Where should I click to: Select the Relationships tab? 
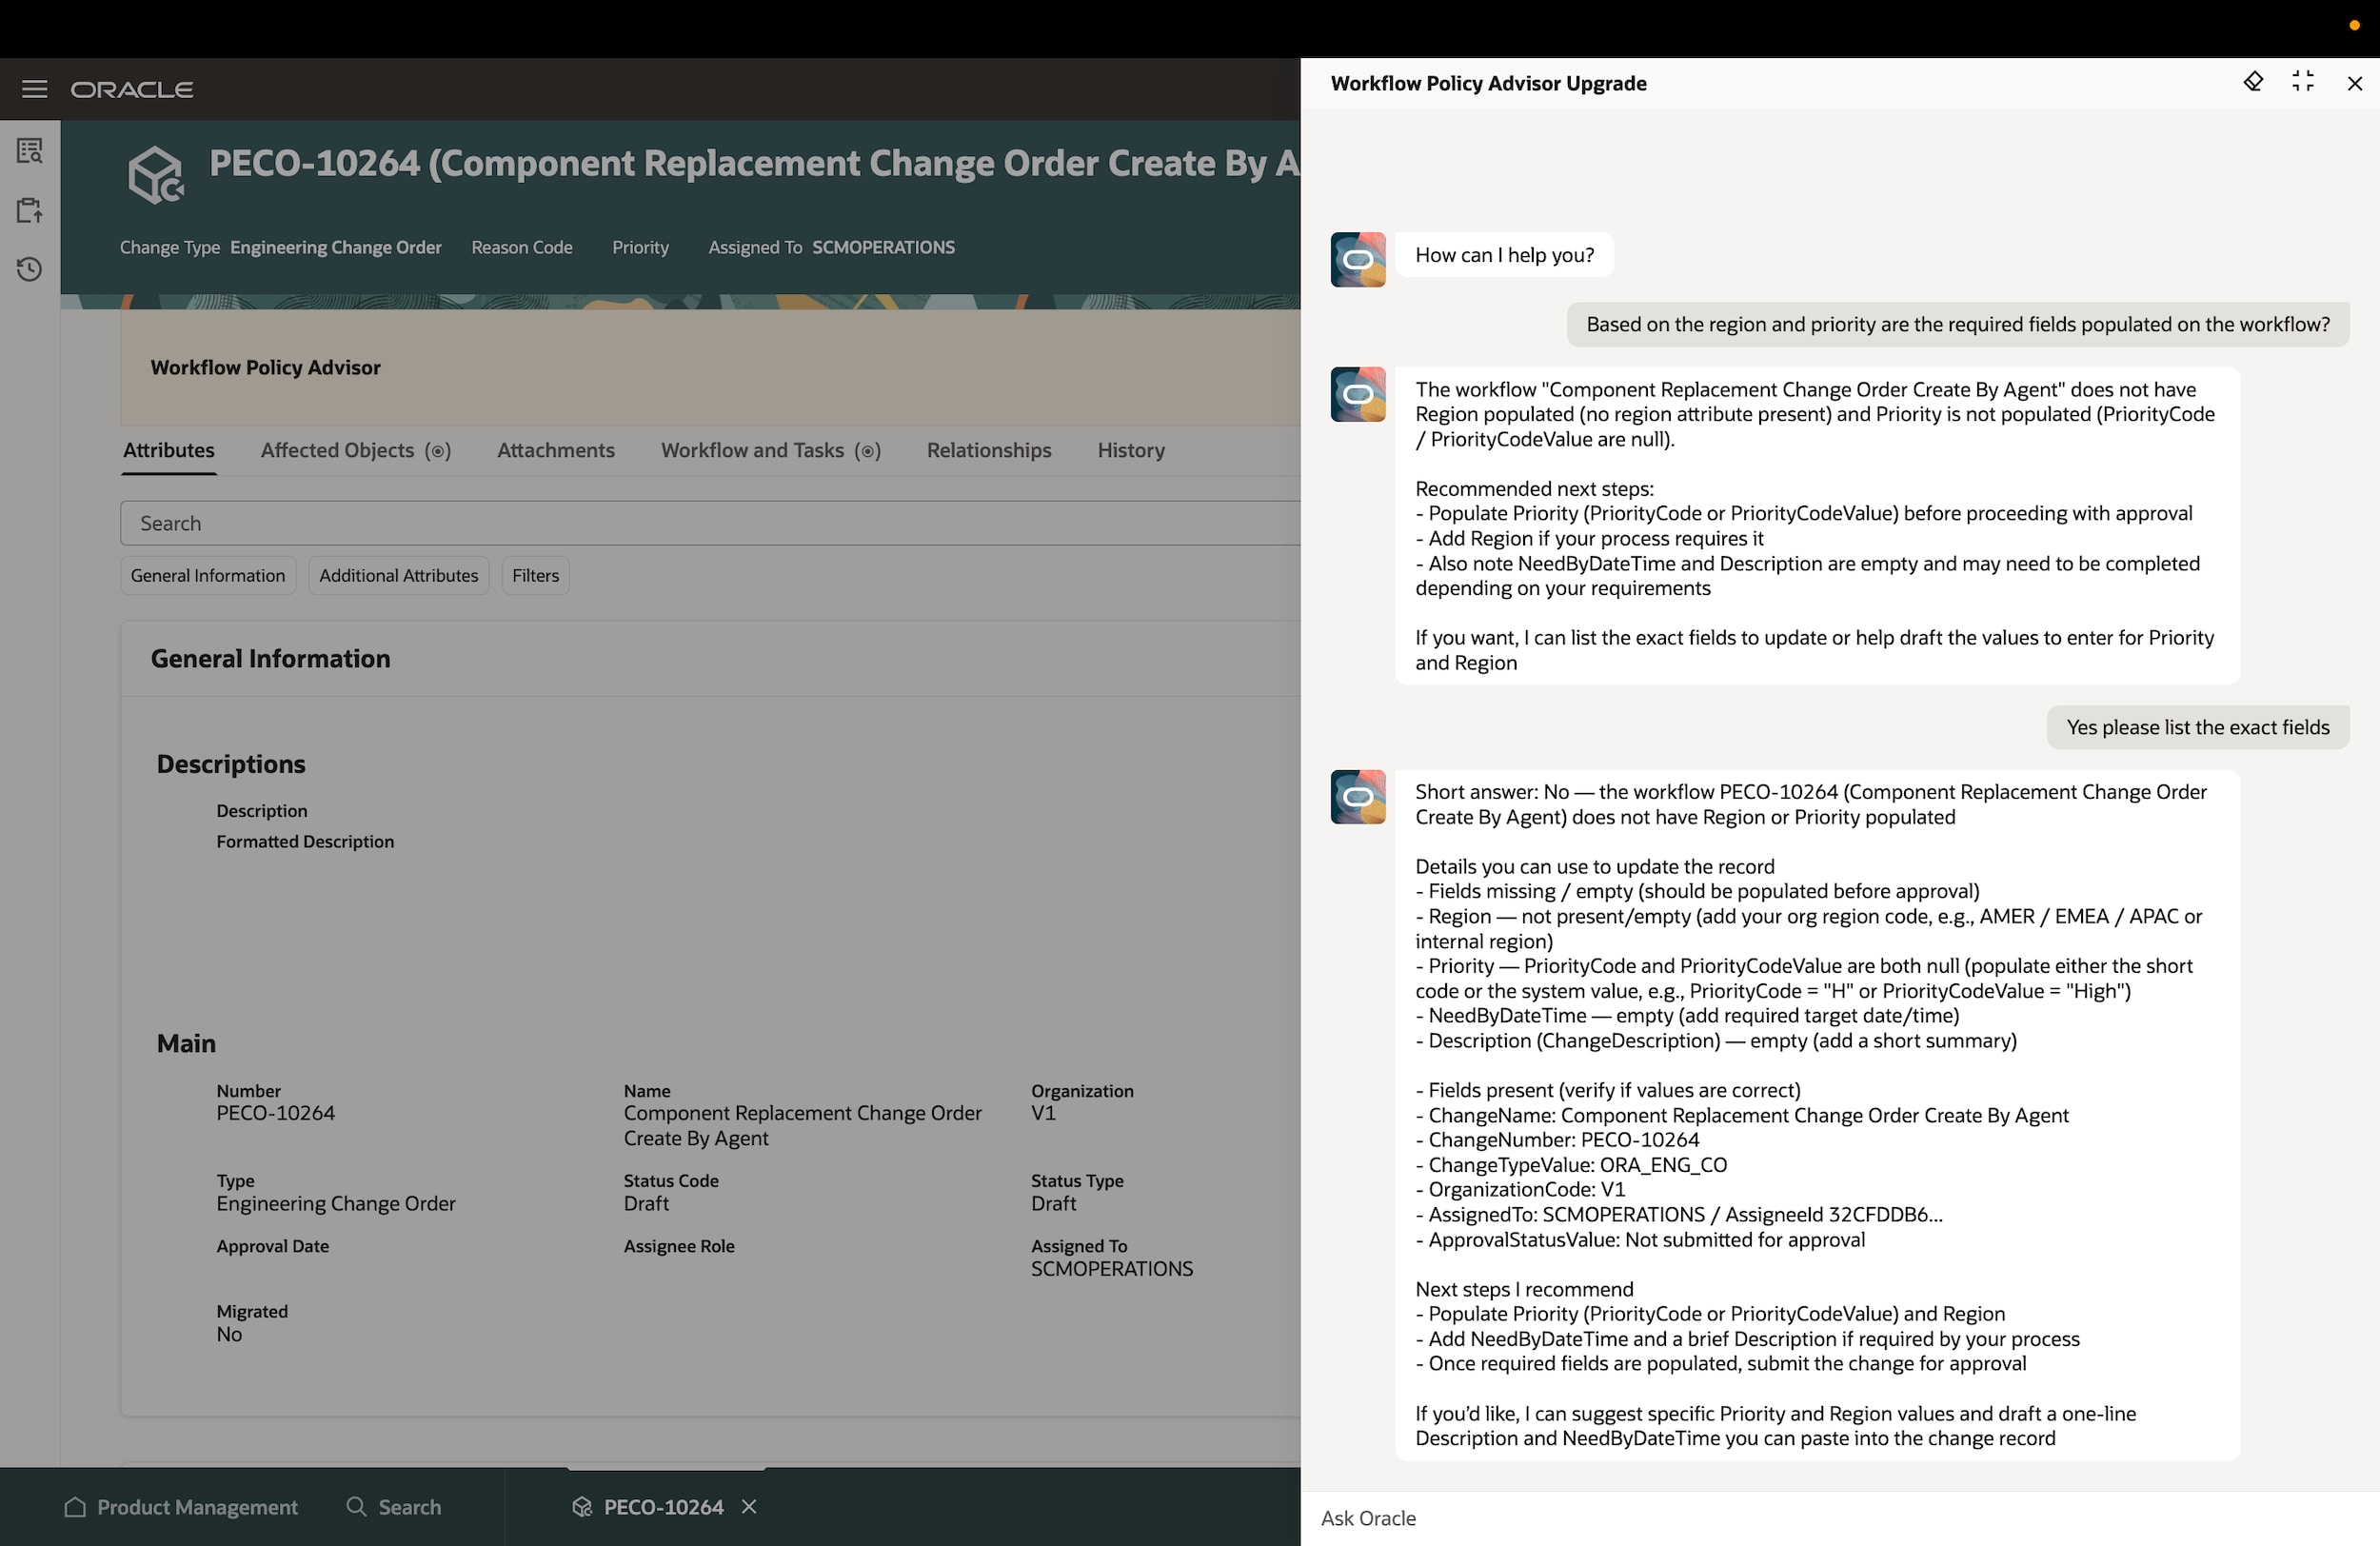[988, 450]
